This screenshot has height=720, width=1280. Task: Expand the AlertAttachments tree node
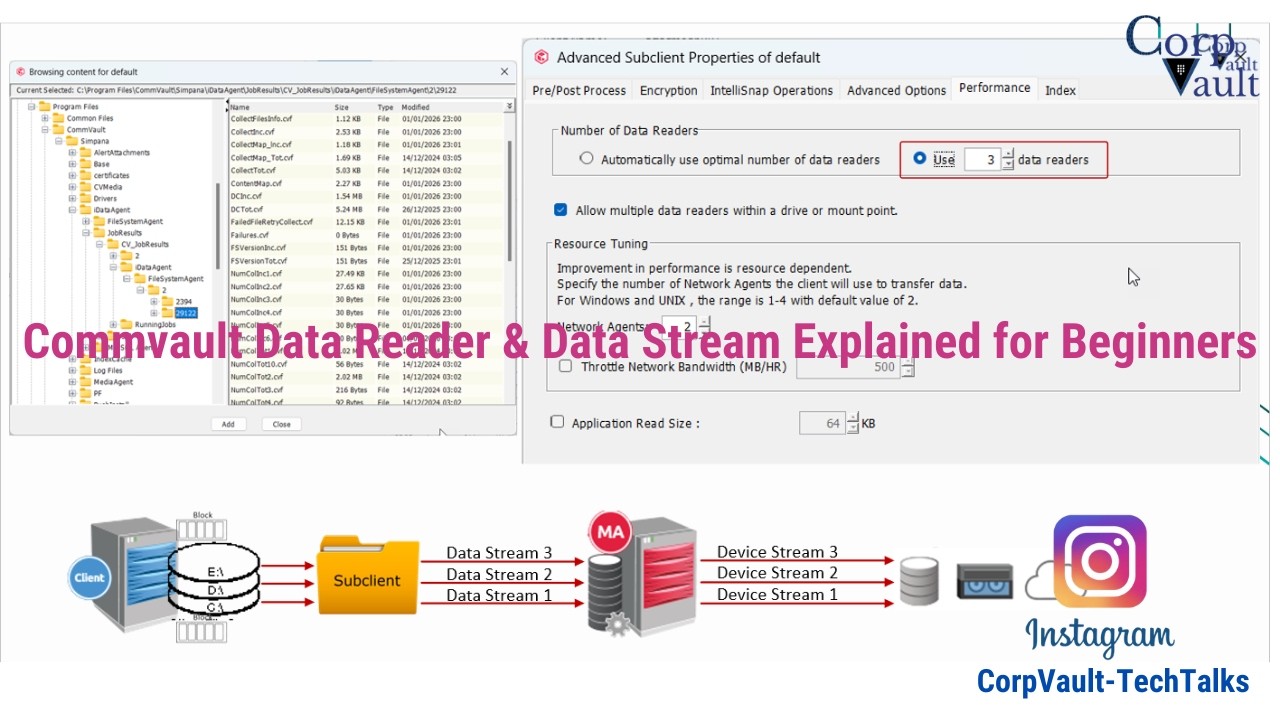tap(72, 153)
